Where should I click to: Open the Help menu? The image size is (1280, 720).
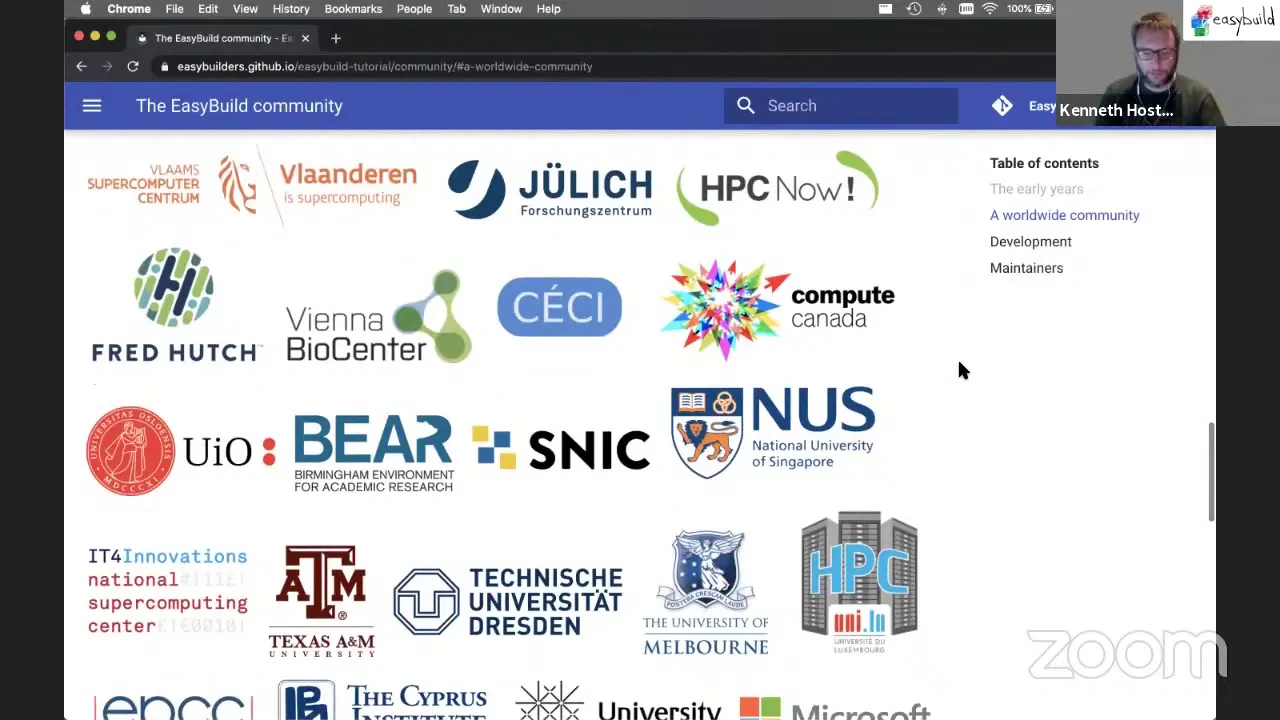548,9
